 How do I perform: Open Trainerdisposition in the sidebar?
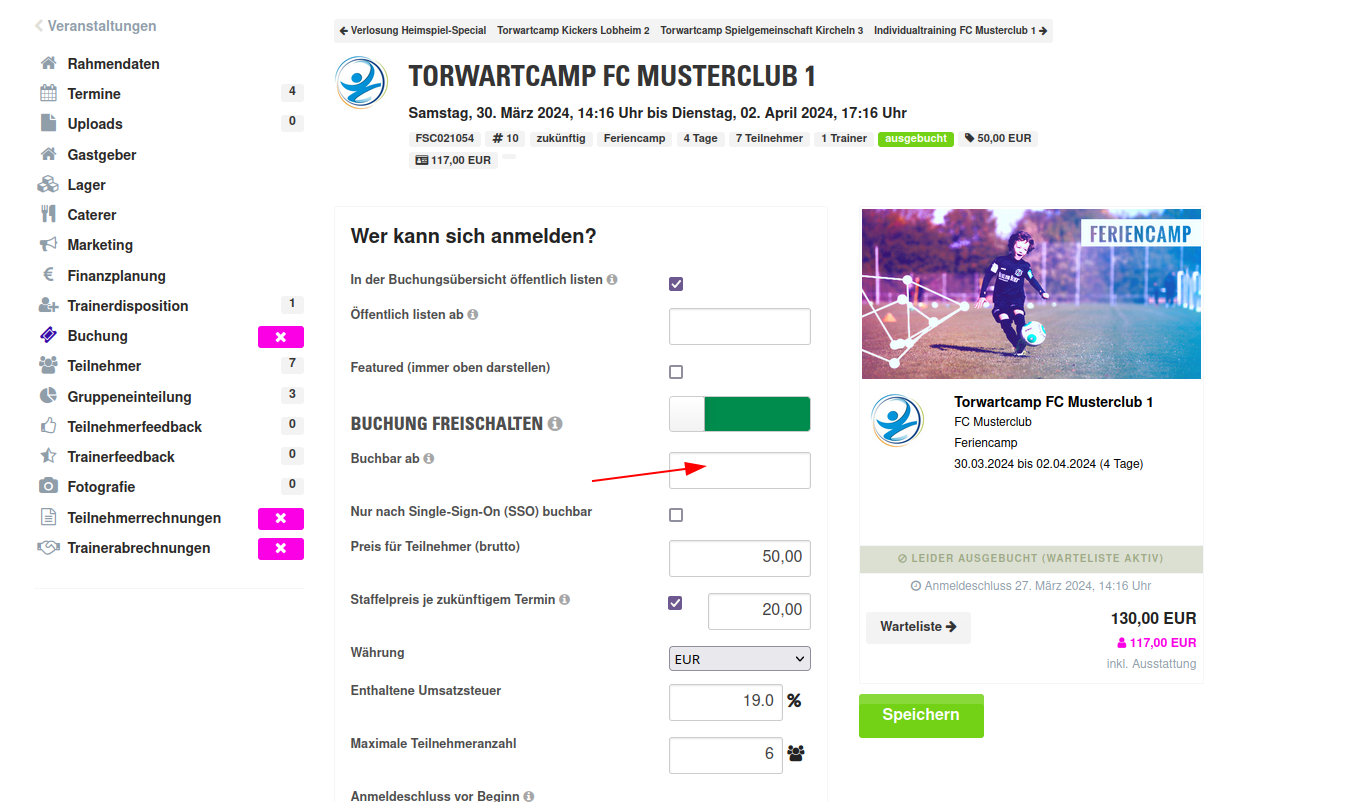coord(128,306)
